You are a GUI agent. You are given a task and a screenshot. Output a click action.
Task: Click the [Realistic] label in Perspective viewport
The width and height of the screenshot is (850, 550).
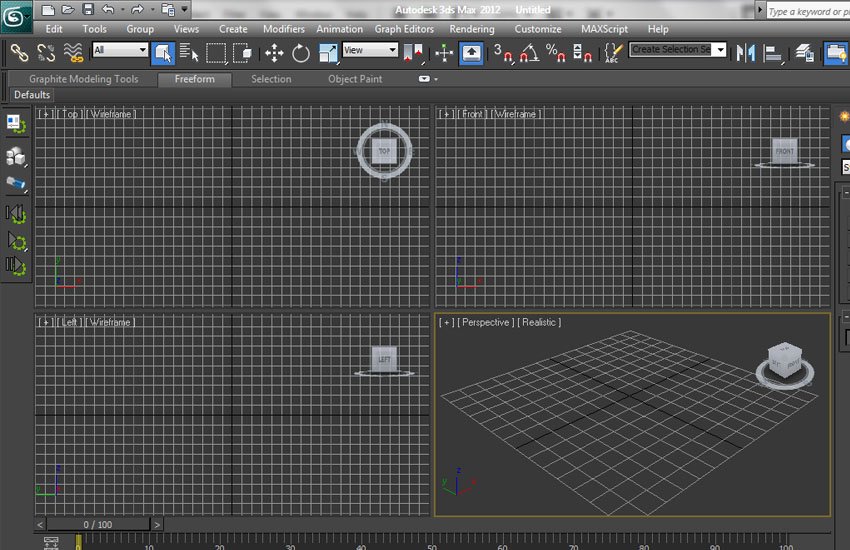pyautogui.click(x=539, y=322)
